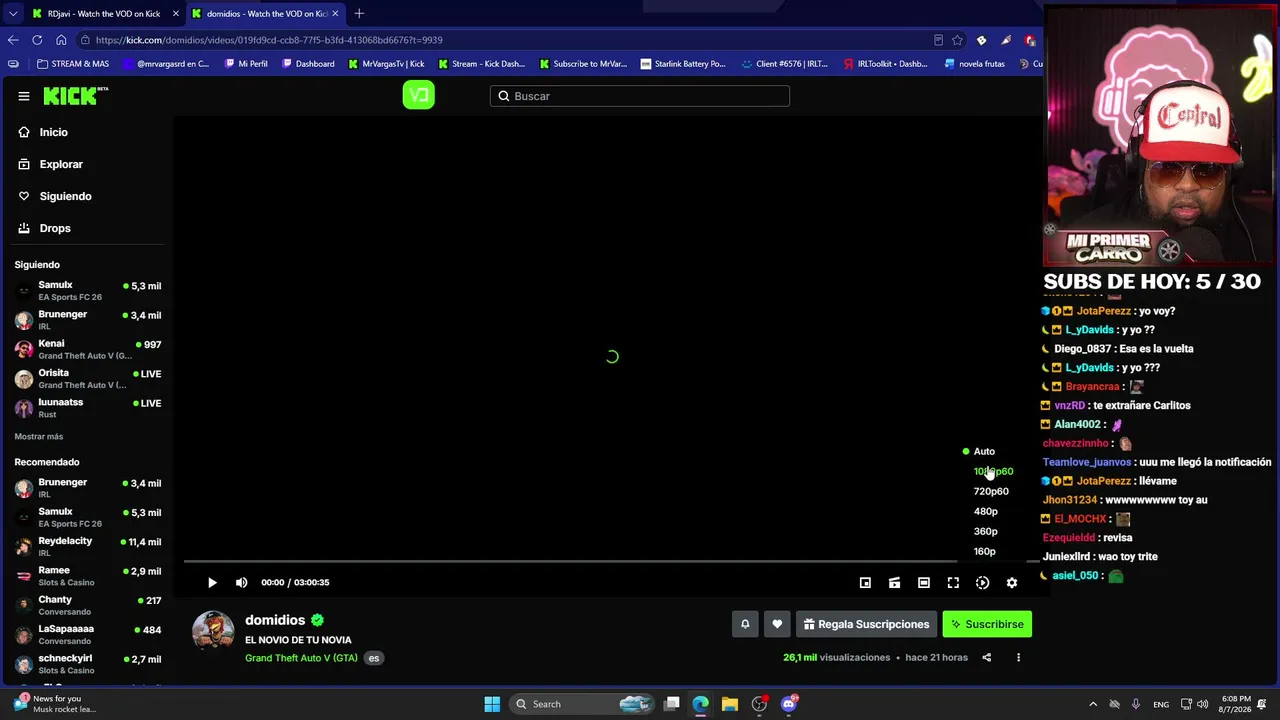Viewport: 1280px width, 720px height.
Task: Go to browser home page
Action: tap(61, 40)
